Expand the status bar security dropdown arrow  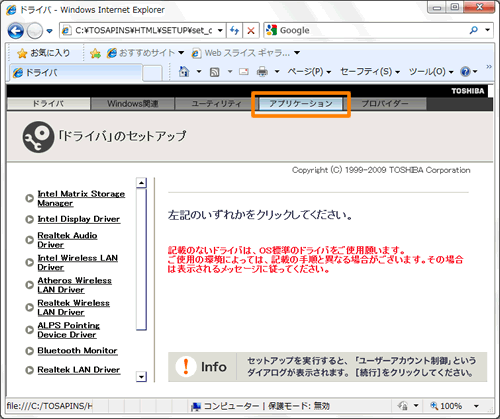pos(416,406)
